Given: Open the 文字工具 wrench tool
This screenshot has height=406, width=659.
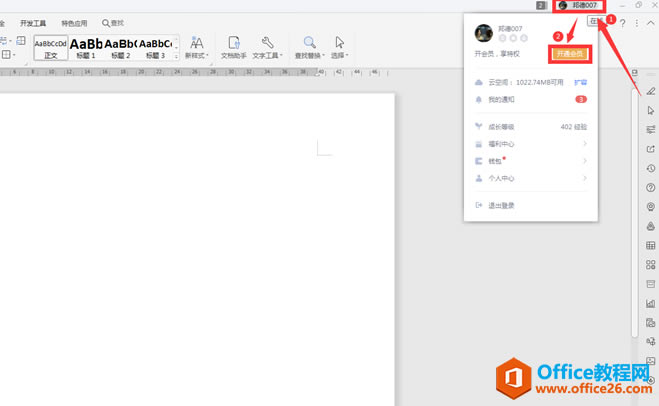Looking at the screenshot, I should (x=267, y=43).
